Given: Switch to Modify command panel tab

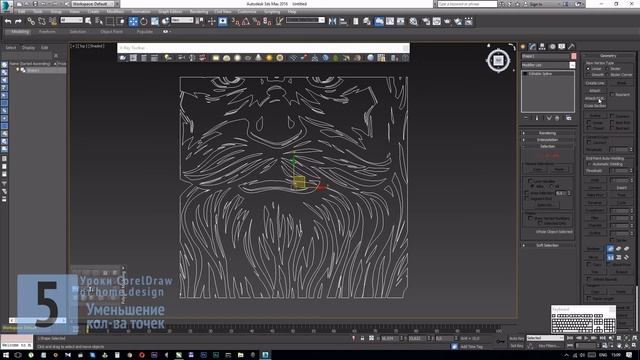Looking at the screenshot, I should click(532, 47).
